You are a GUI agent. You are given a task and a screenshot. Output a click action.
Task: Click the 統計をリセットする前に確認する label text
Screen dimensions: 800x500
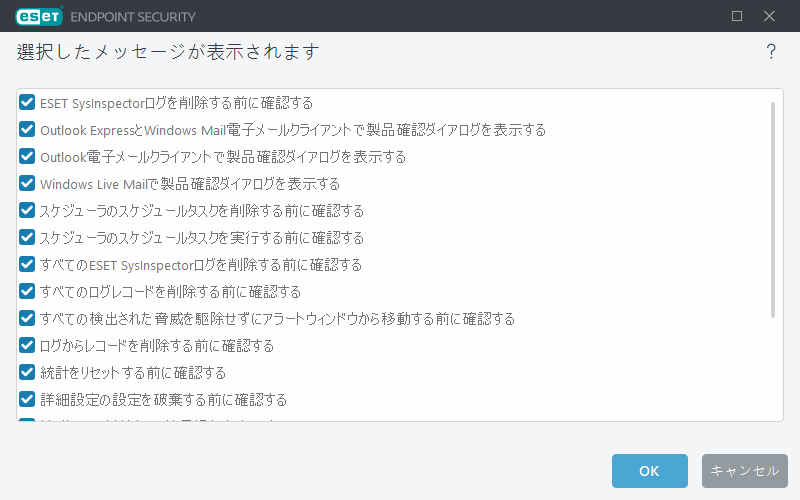click(133, 373)
